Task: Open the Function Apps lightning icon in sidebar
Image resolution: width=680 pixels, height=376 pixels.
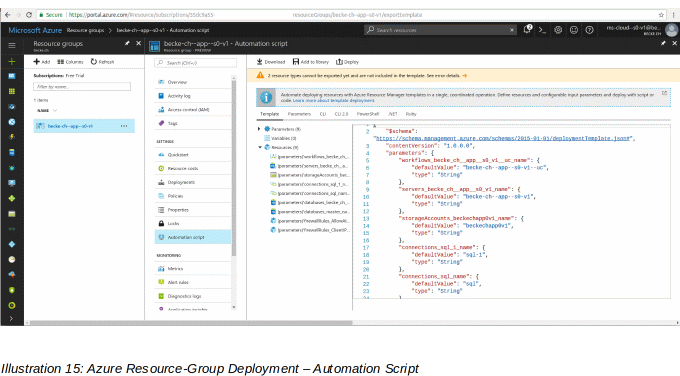Action: (x=12, y=137)
